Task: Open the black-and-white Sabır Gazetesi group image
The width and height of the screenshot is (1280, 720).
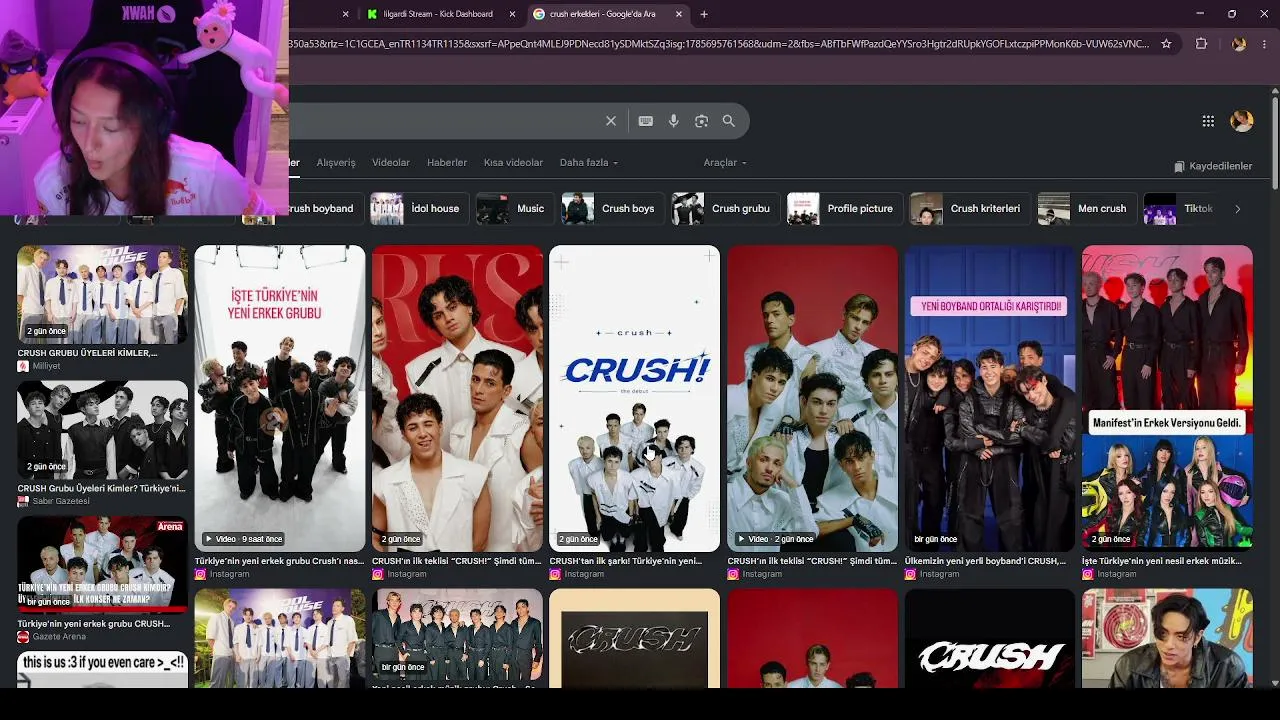Action: pos(102,431)
